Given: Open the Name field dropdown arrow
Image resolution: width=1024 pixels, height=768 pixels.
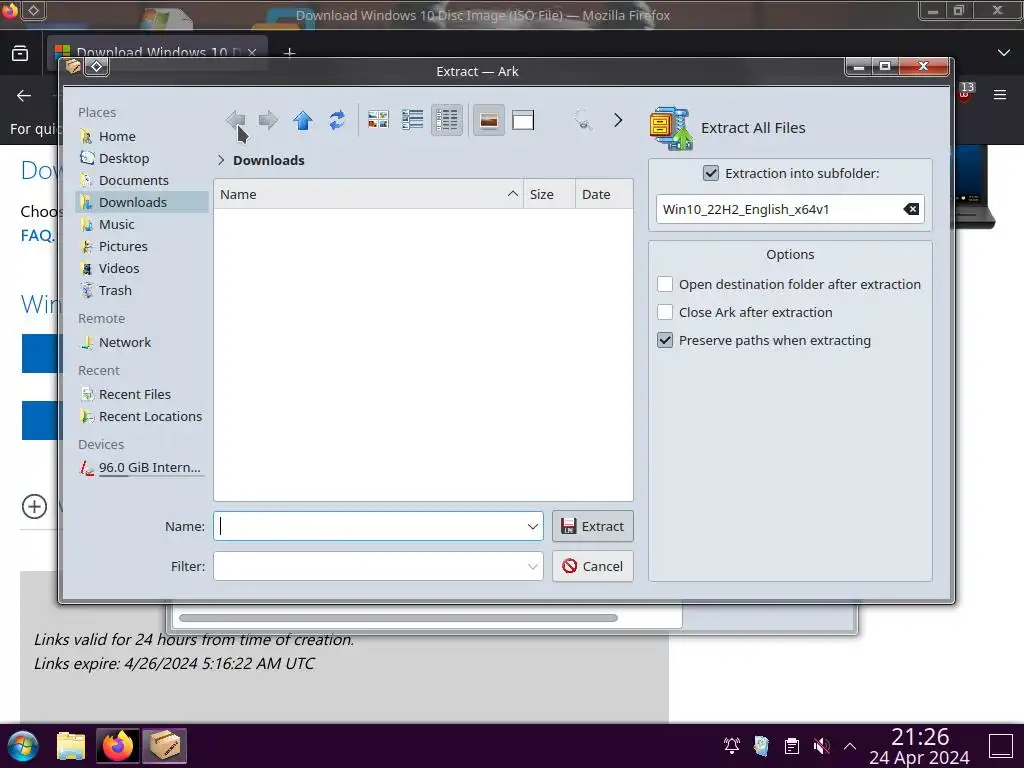Looking at the screenshot, I should click(533, 526).
